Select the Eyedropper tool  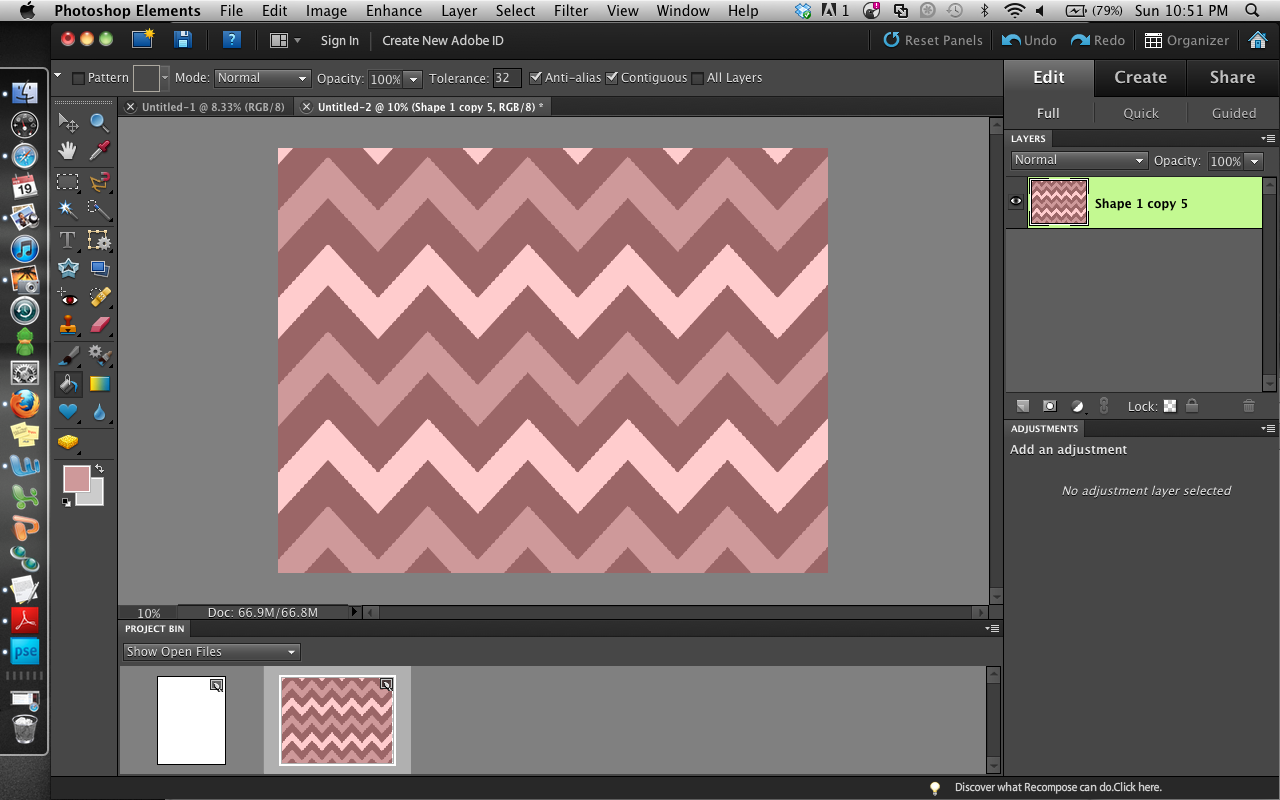pos(99,152)
